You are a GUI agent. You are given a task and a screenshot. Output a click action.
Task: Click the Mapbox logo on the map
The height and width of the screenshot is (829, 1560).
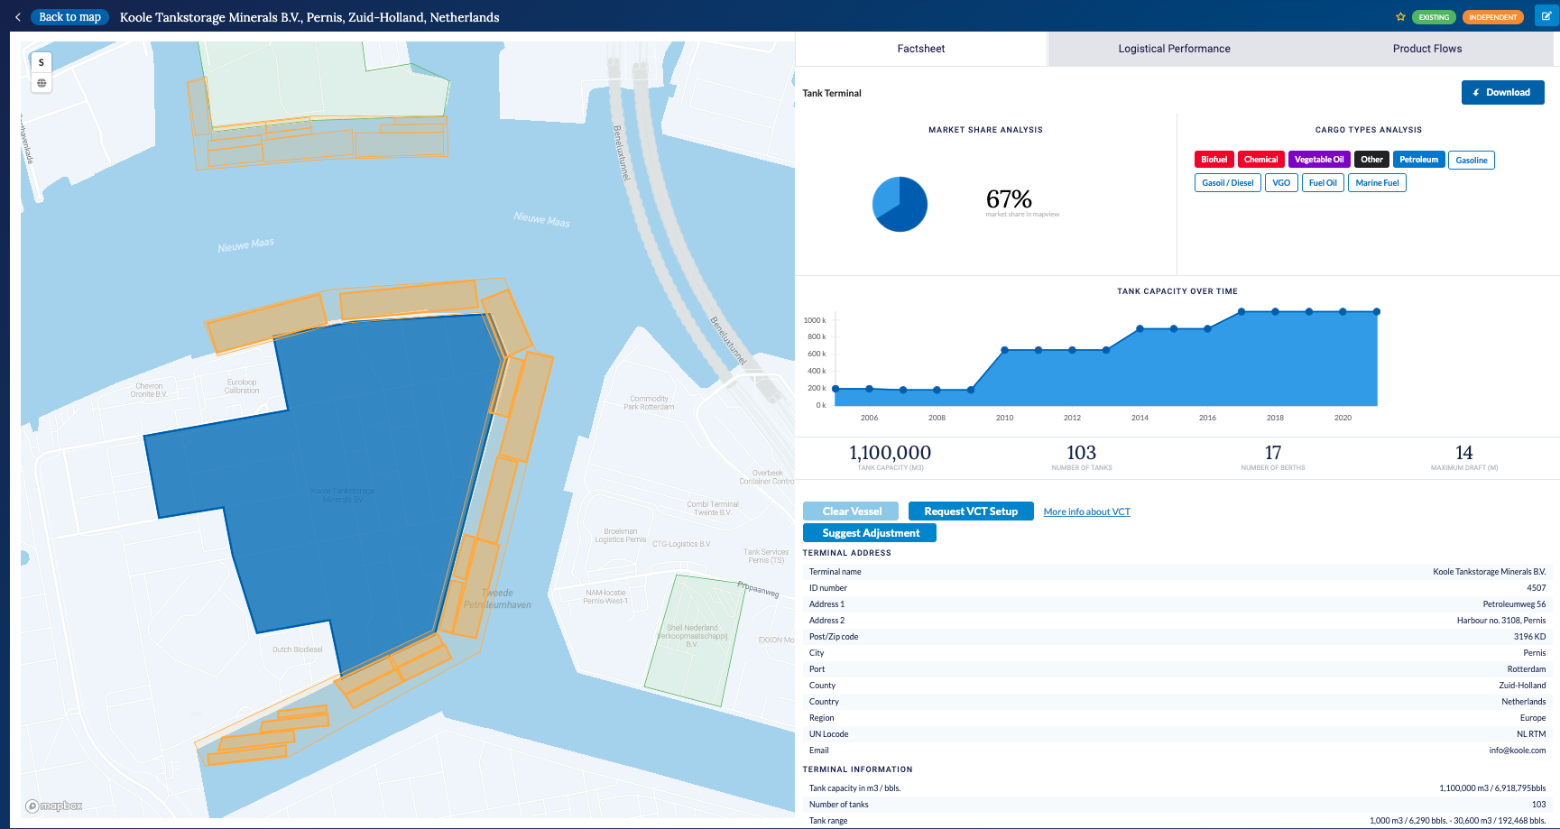[x=55, y=805]
